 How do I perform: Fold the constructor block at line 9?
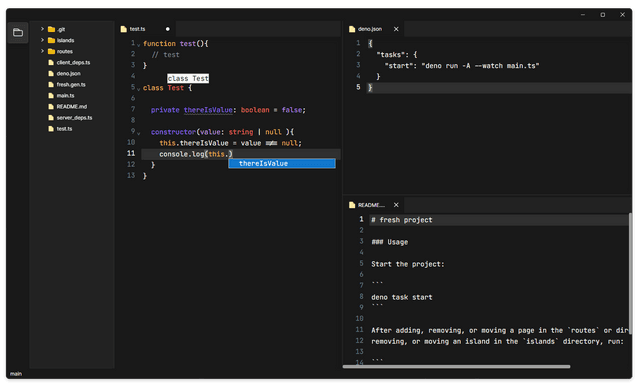138,133
